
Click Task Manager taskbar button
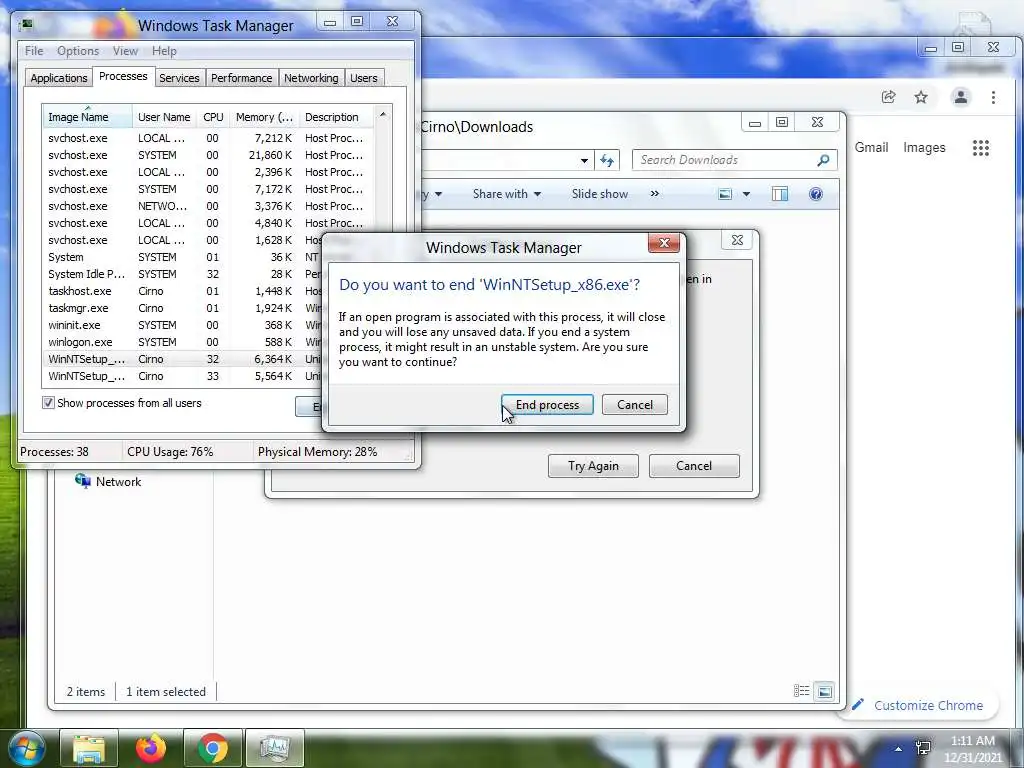(x=275, y=748)
